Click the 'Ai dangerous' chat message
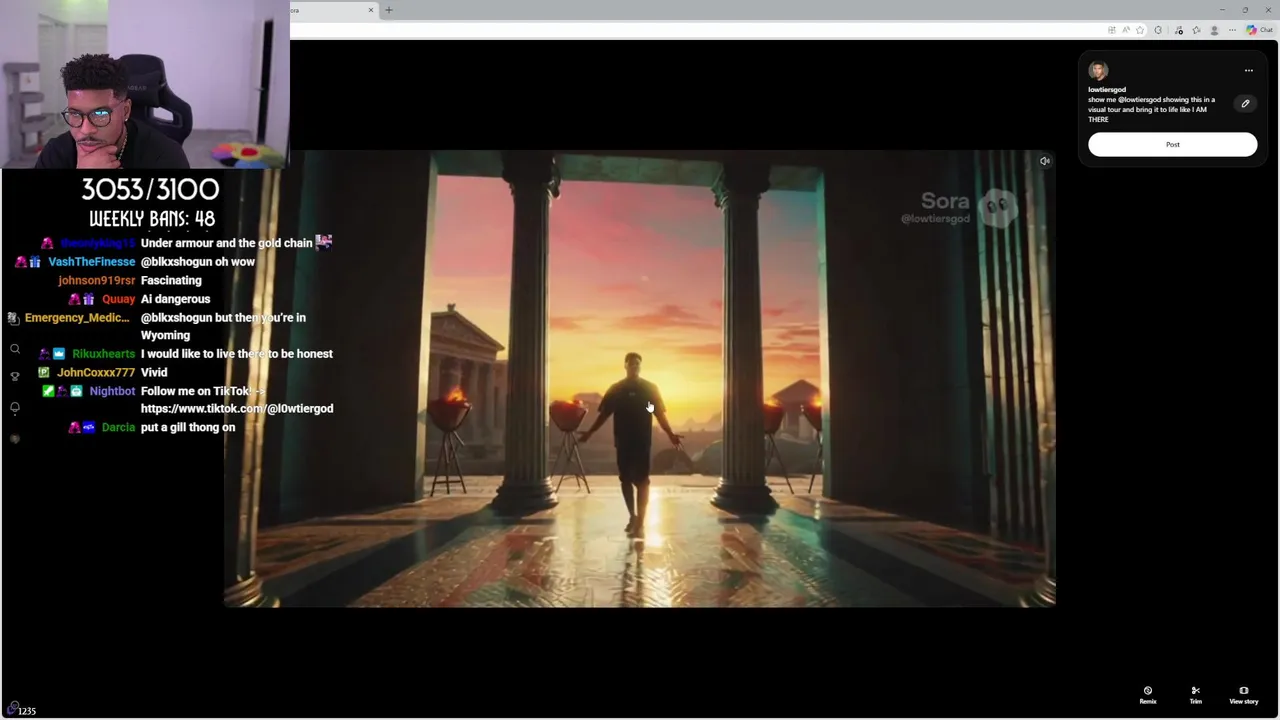 (x=175, y=299)
